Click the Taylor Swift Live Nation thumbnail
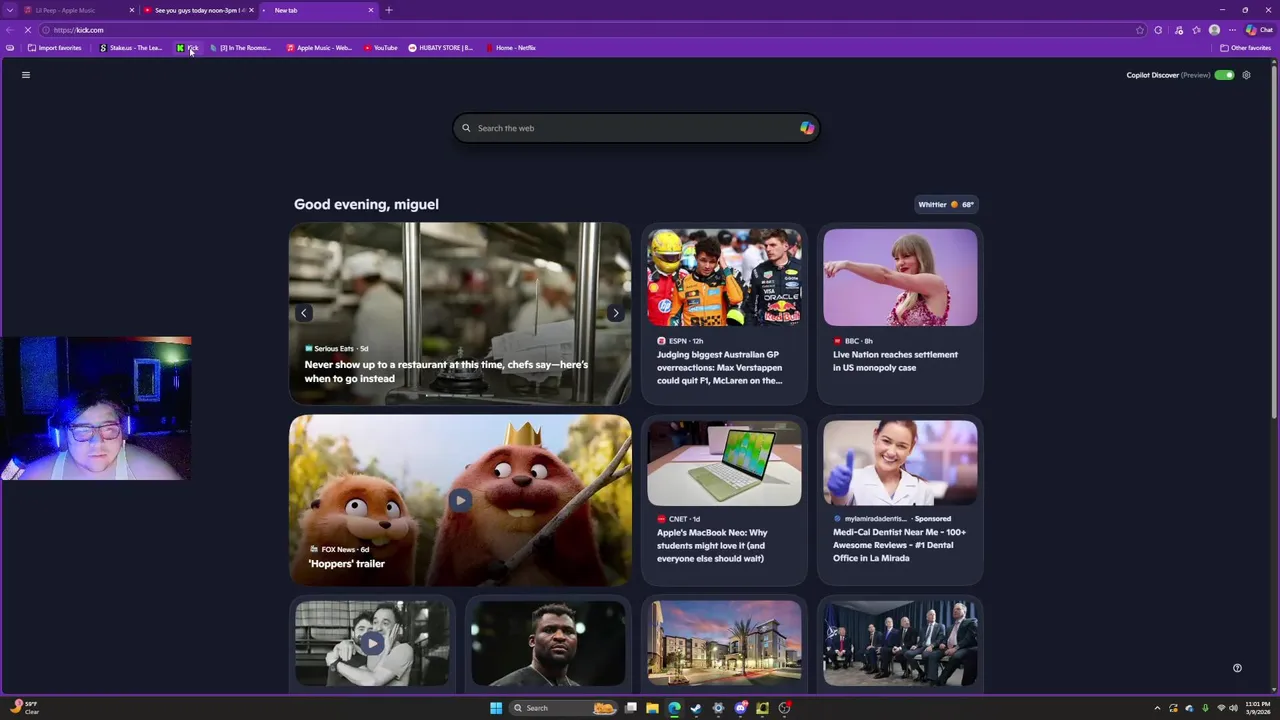The width and height of the screenshot is (1280, 720). 900,277
